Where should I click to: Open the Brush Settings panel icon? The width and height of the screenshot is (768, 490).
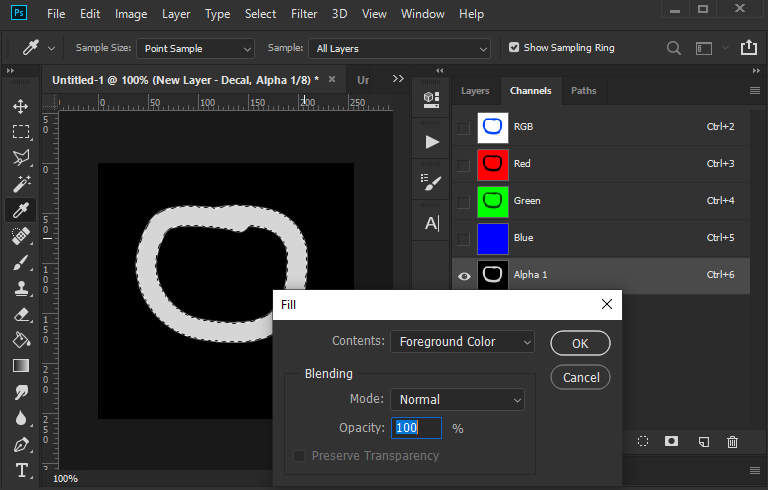431,182
